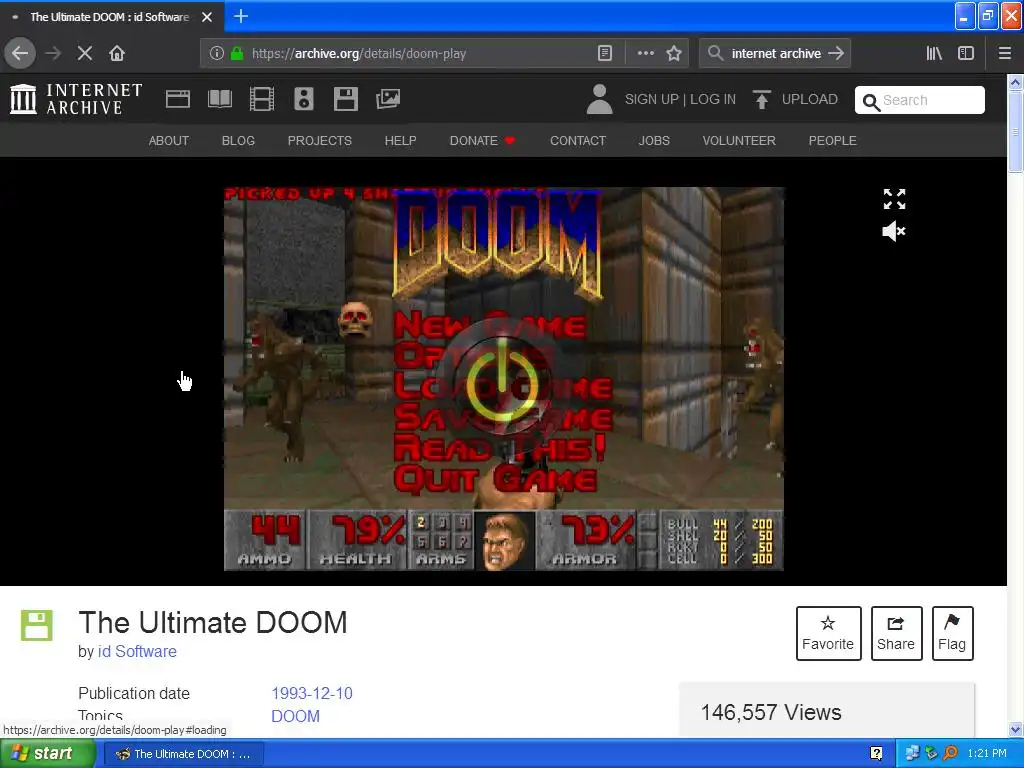Screen dimensions: 1024x768
Task: Open the id Software creator link
Action: [137, 651]
